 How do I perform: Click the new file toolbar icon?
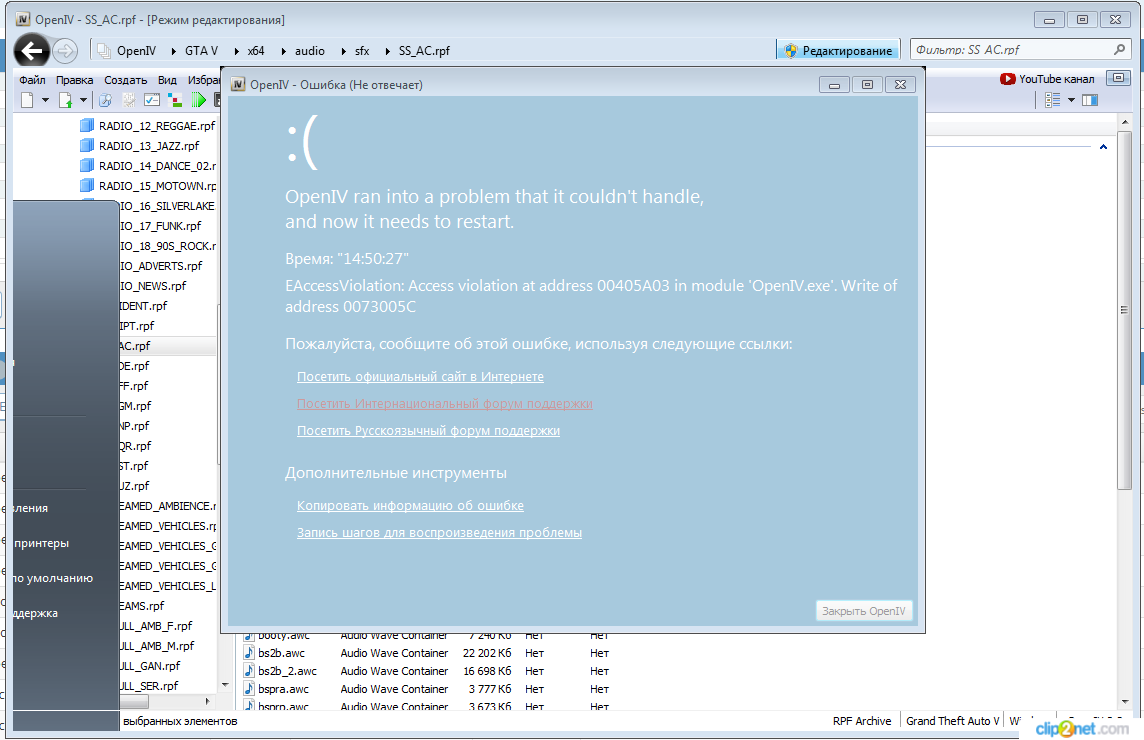[x=28, y=100]
